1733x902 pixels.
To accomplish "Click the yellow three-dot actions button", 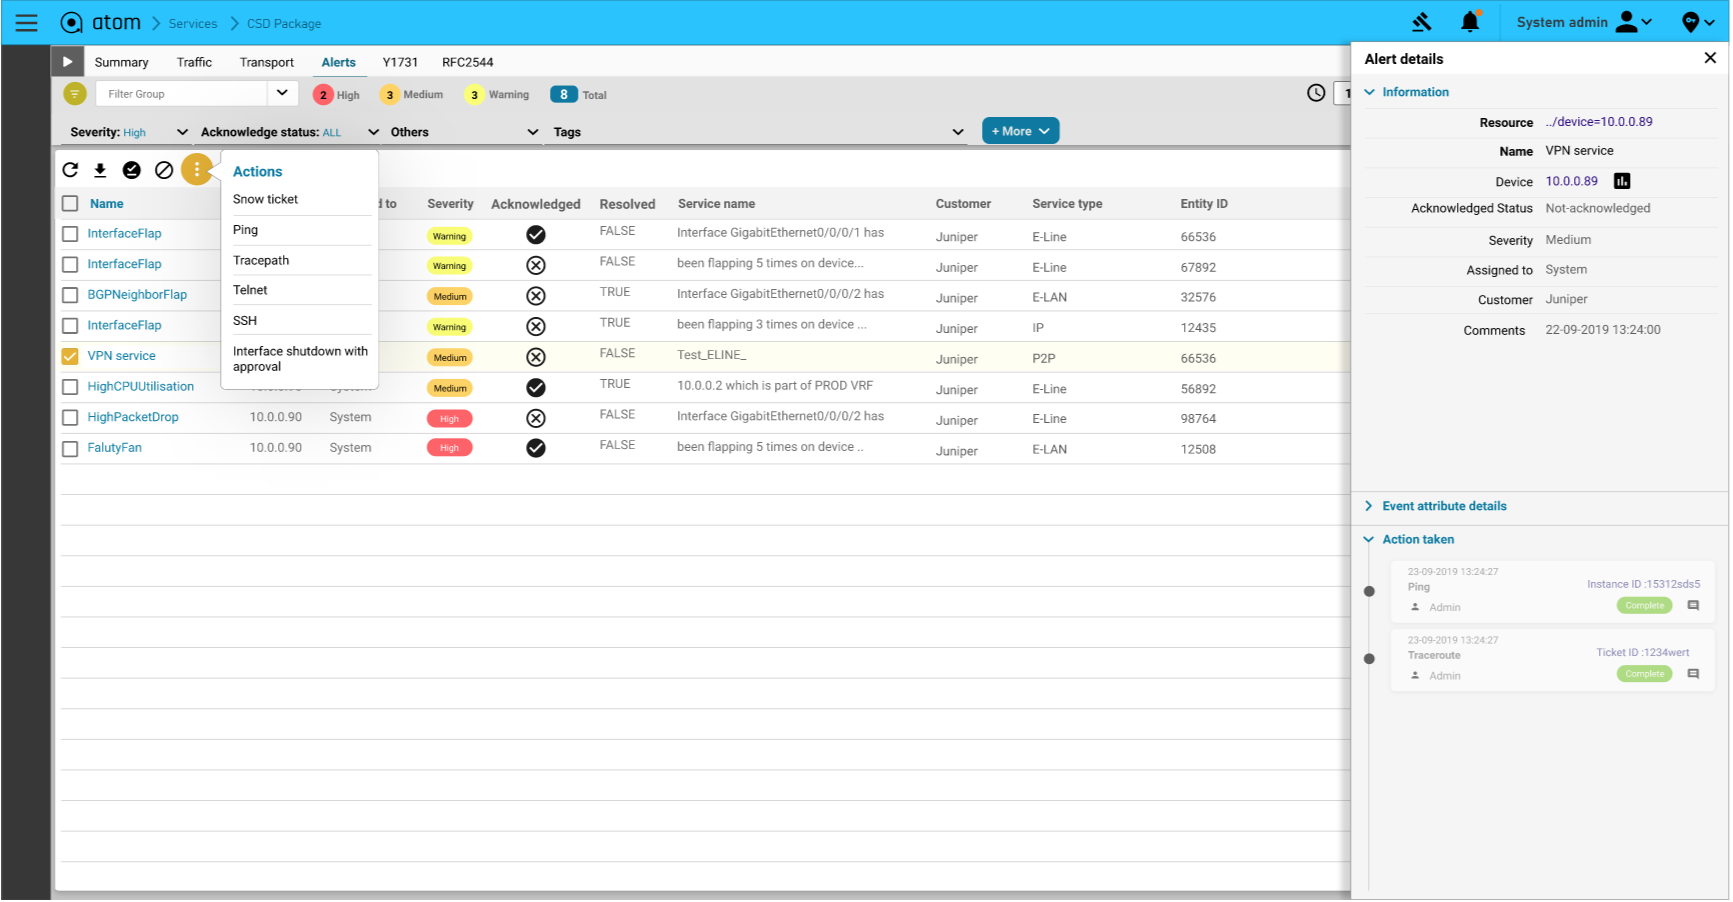I will pyautogui.click(x=197, y=170).
